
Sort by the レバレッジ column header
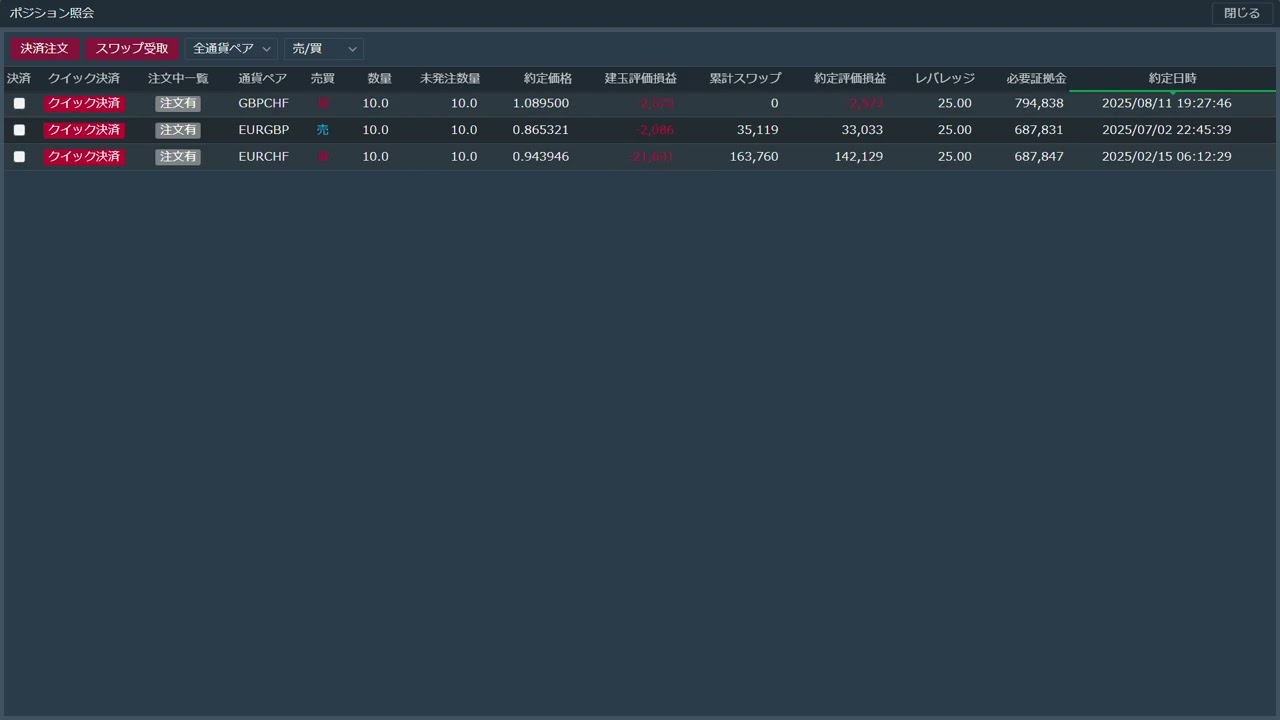(944, 78)
